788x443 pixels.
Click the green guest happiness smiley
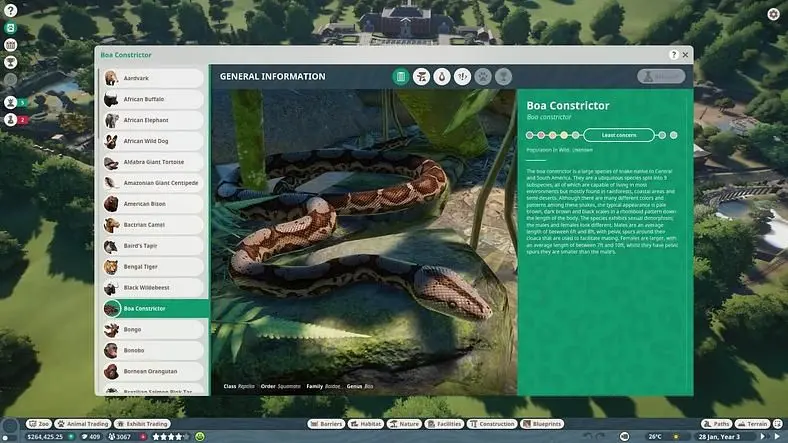[x=200, y=437]
